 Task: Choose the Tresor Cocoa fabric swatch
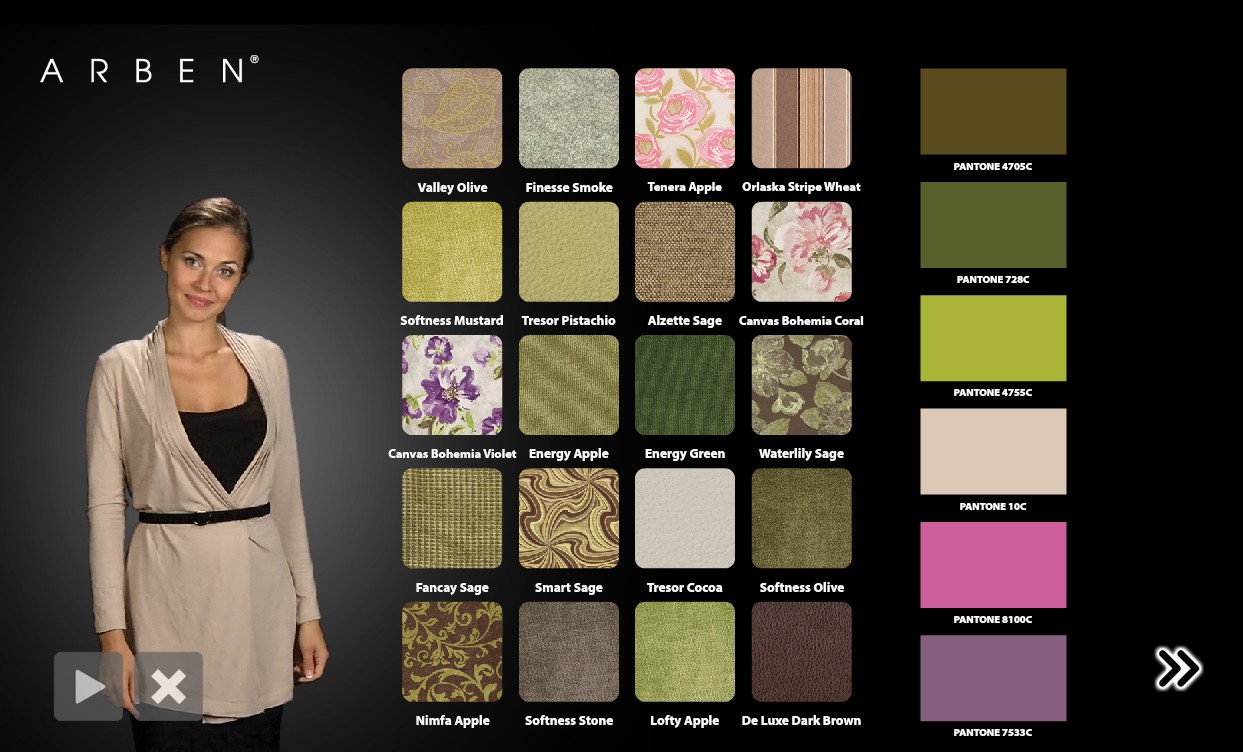pos(685,518)
